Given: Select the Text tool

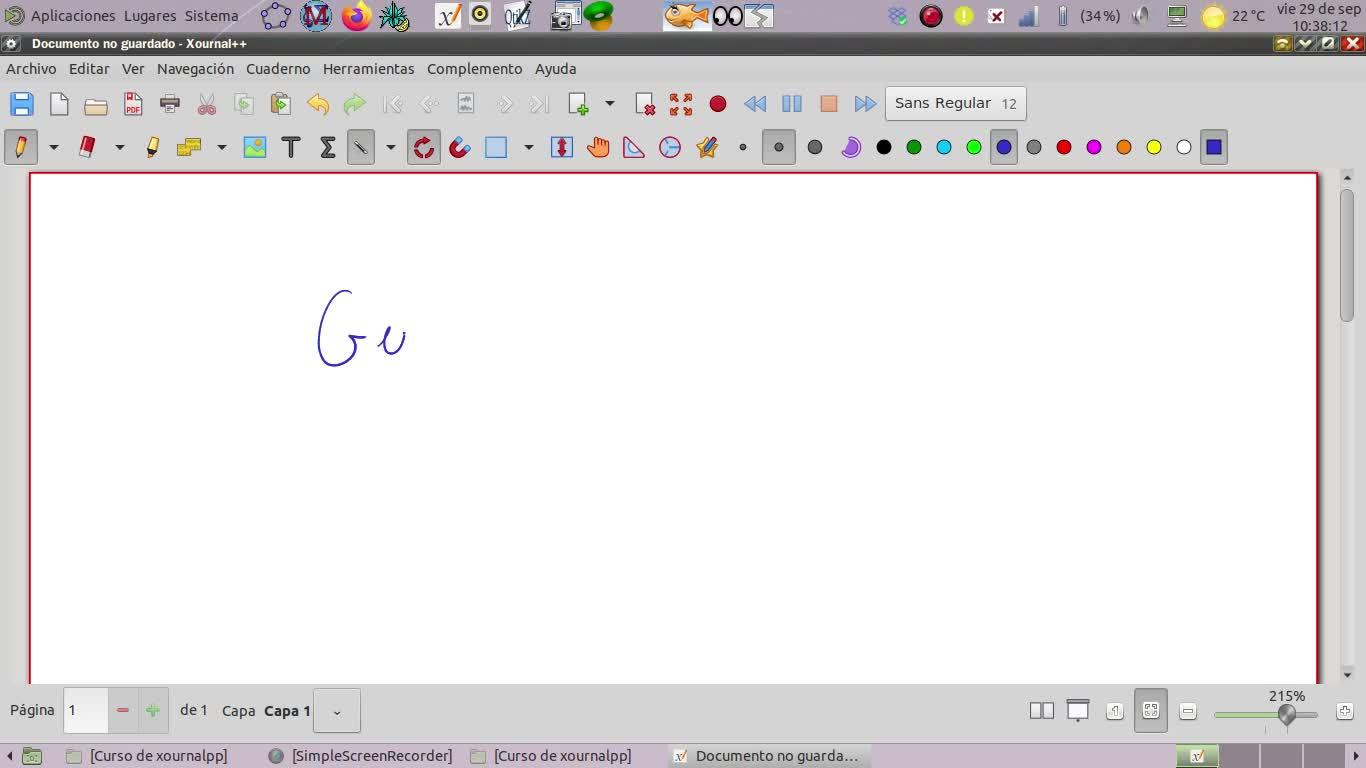Looking at the screenshot, I should [x=291, y=147].
